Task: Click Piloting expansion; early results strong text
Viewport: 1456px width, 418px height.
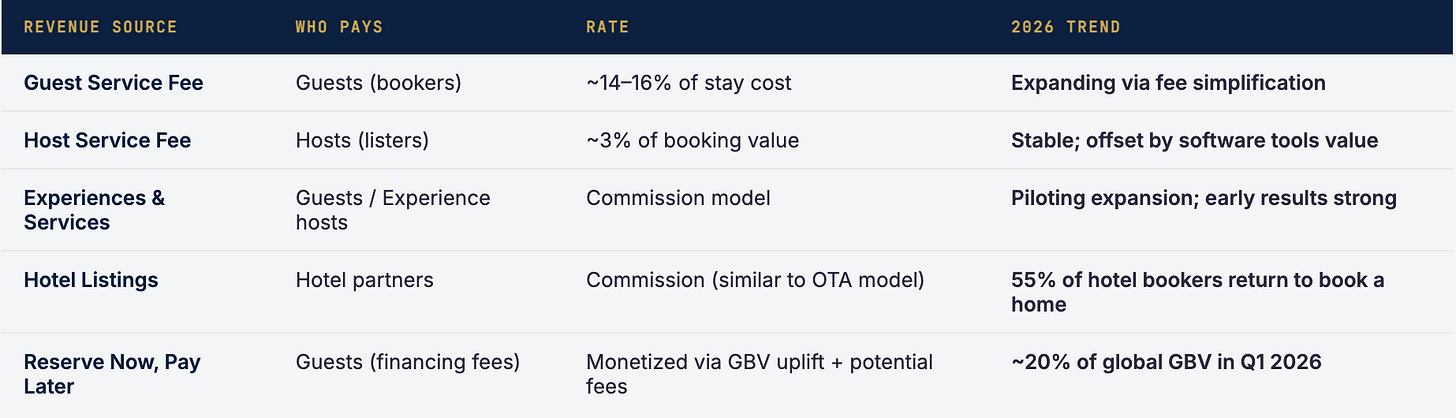Action: pos(1204,198)
